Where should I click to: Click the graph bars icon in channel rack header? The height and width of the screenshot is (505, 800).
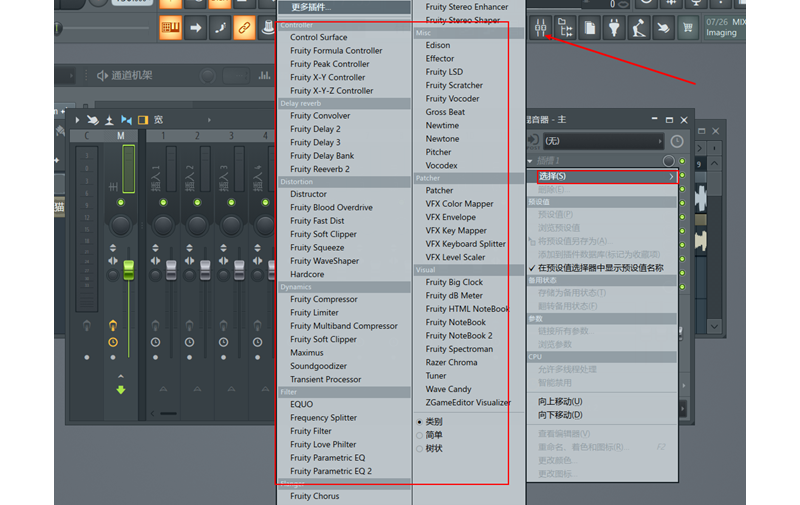(x=264, y=75)
